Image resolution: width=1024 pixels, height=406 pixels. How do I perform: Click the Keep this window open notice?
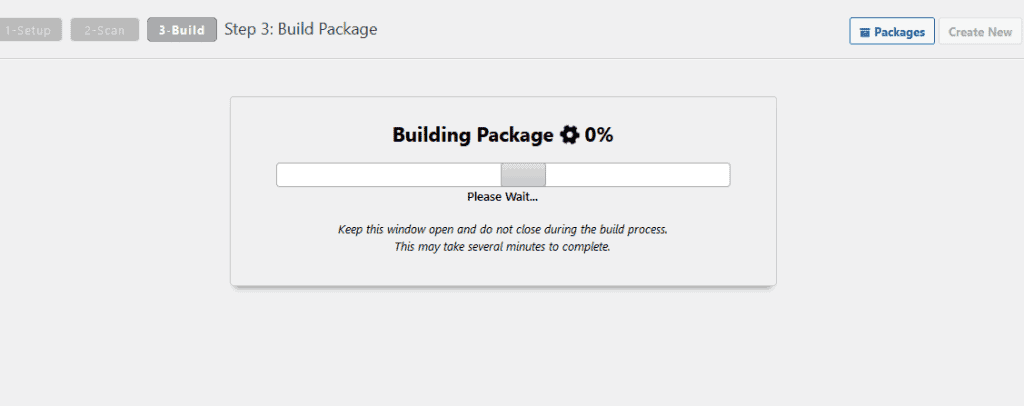502,229
